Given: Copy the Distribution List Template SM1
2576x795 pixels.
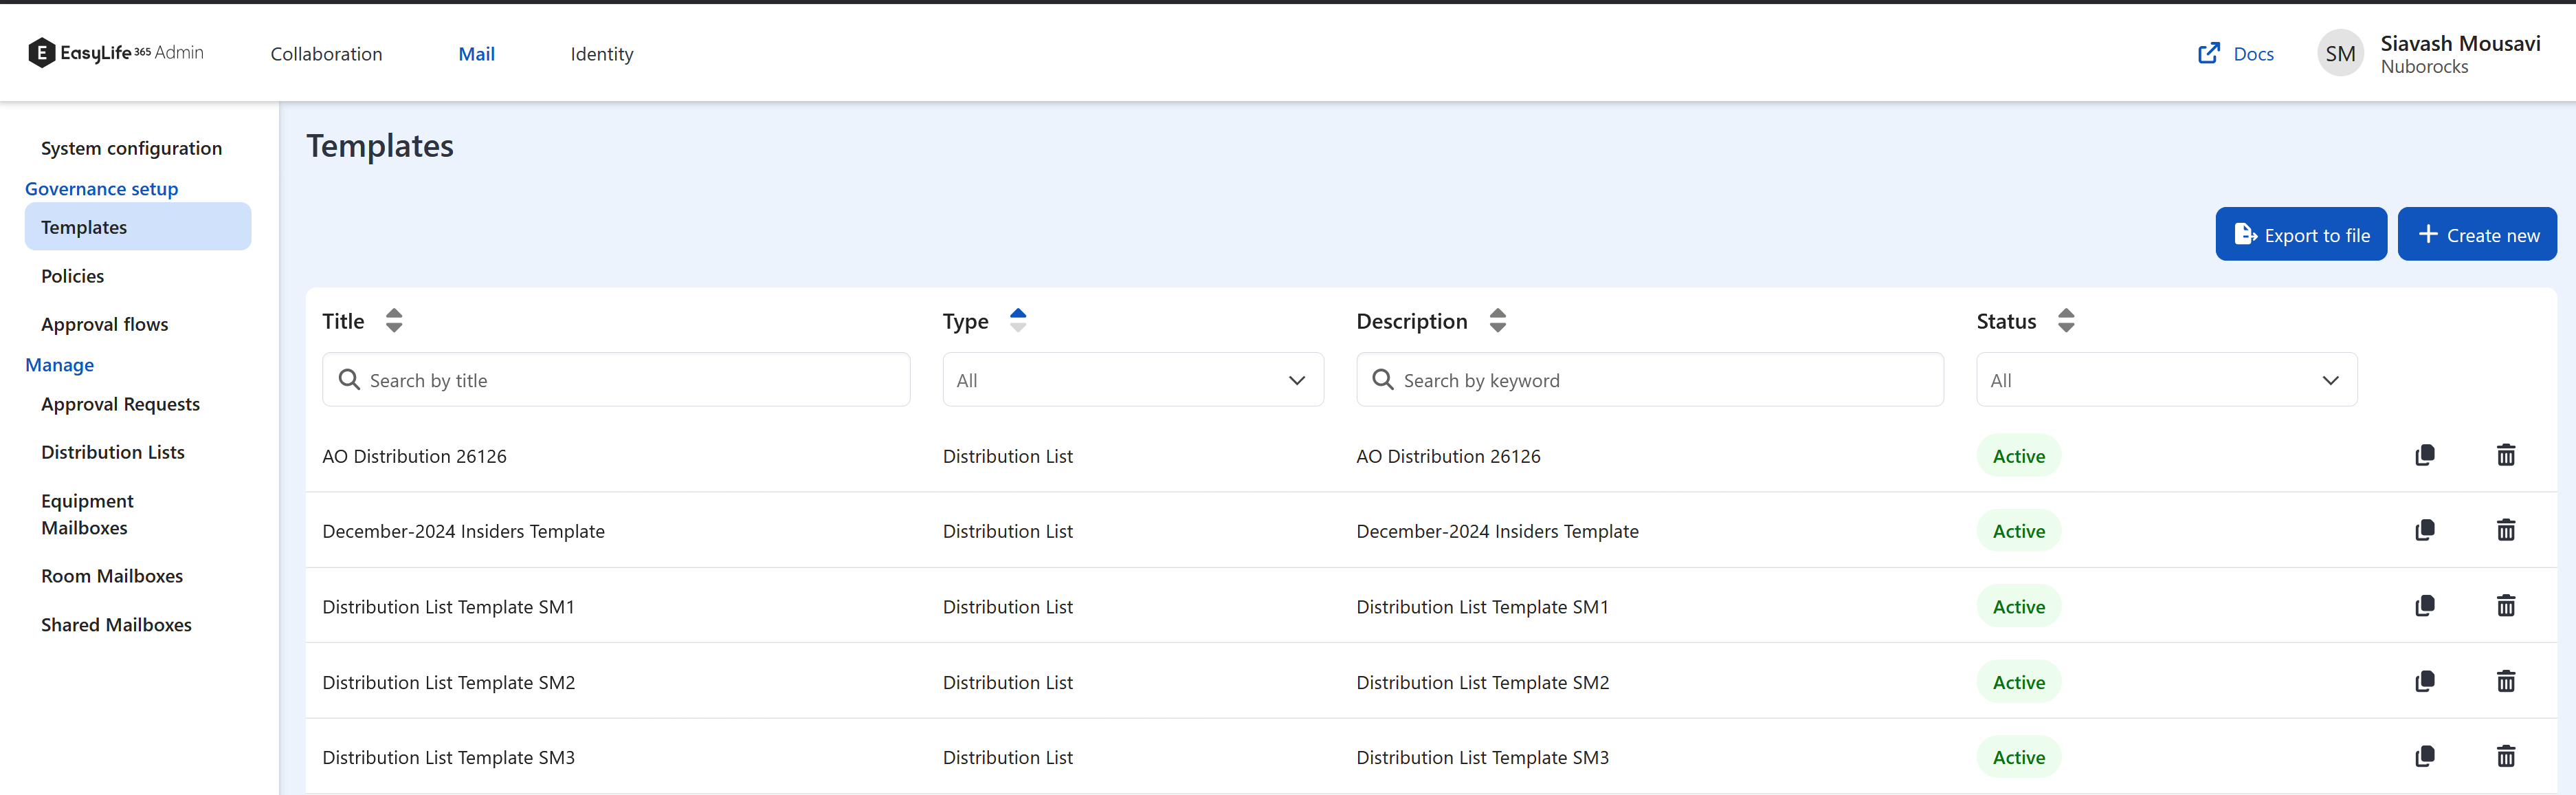Looking at the screenshot, I should (2424, 606).
